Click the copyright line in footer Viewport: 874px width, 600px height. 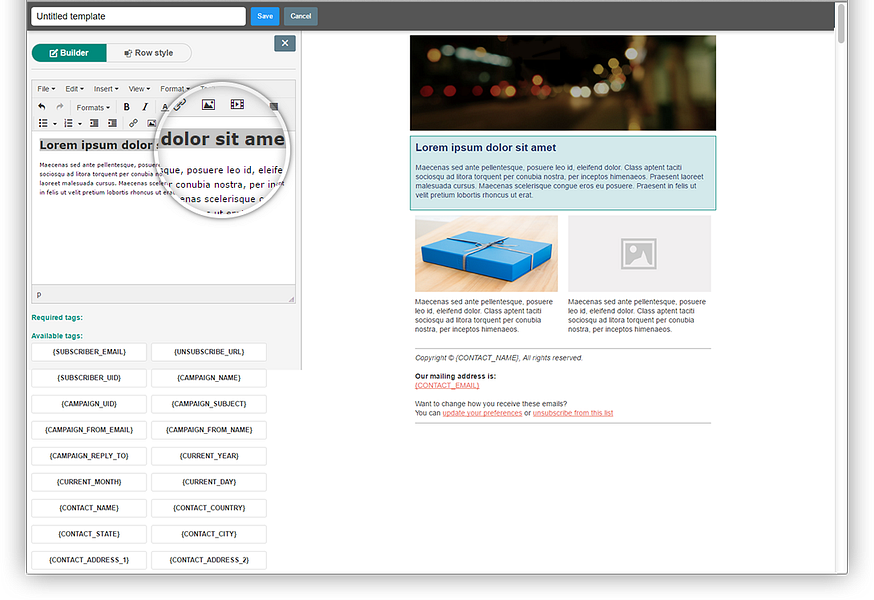(498, 358)
